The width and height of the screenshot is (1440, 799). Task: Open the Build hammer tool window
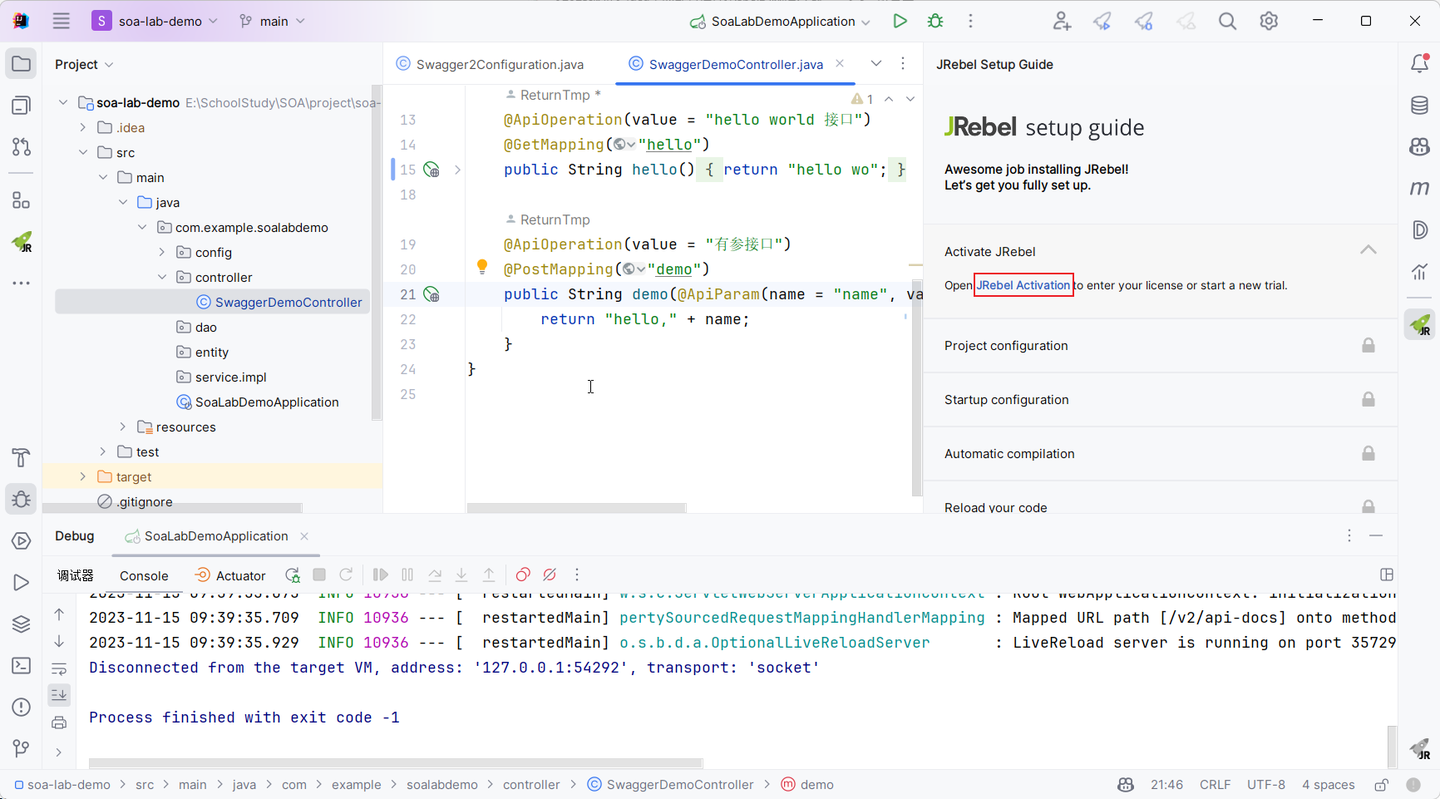[x=21, y=458]
